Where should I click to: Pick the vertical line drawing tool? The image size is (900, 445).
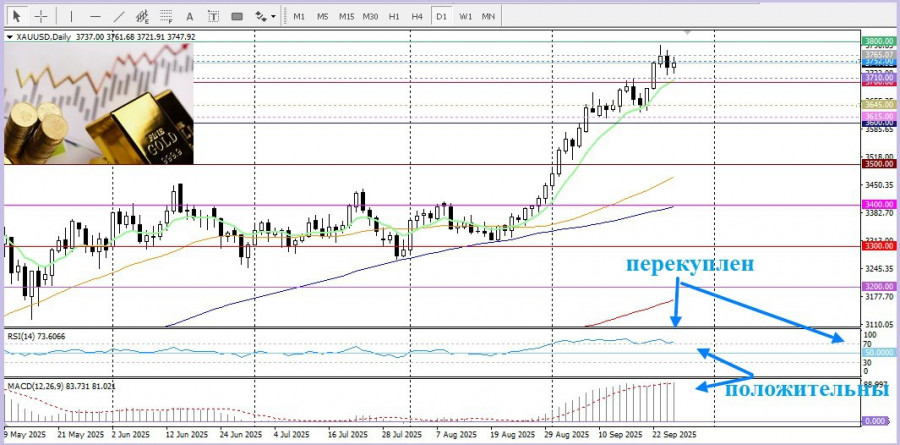tap(69, 16)
